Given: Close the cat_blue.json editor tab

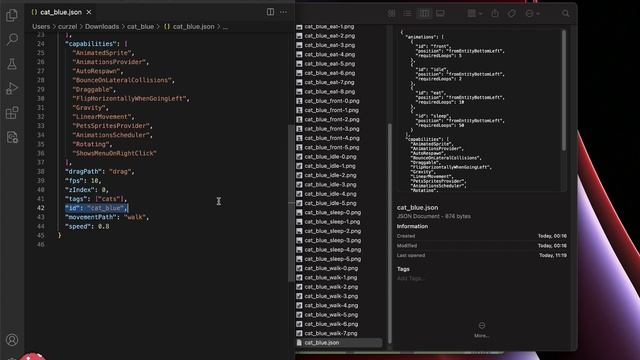Looking at the screenshot, I should coord(89,12).
